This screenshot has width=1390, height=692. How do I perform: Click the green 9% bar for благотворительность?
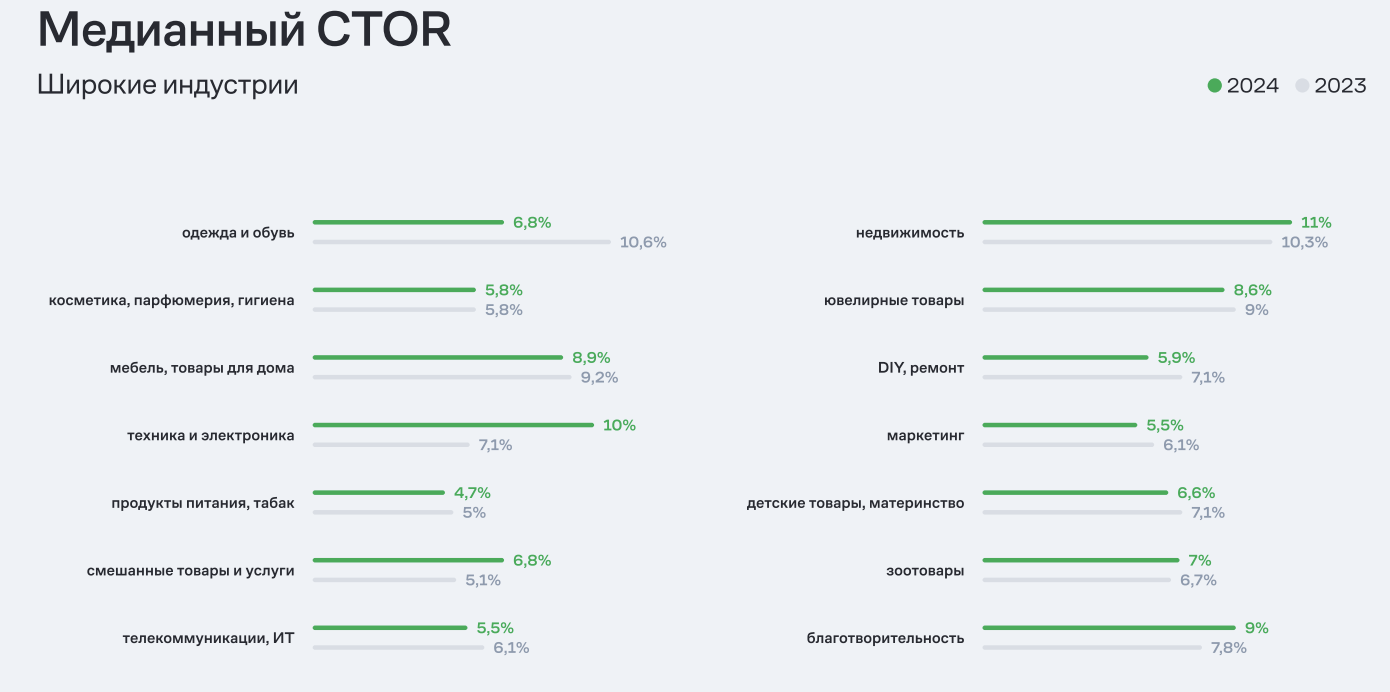pos(1109,628)
